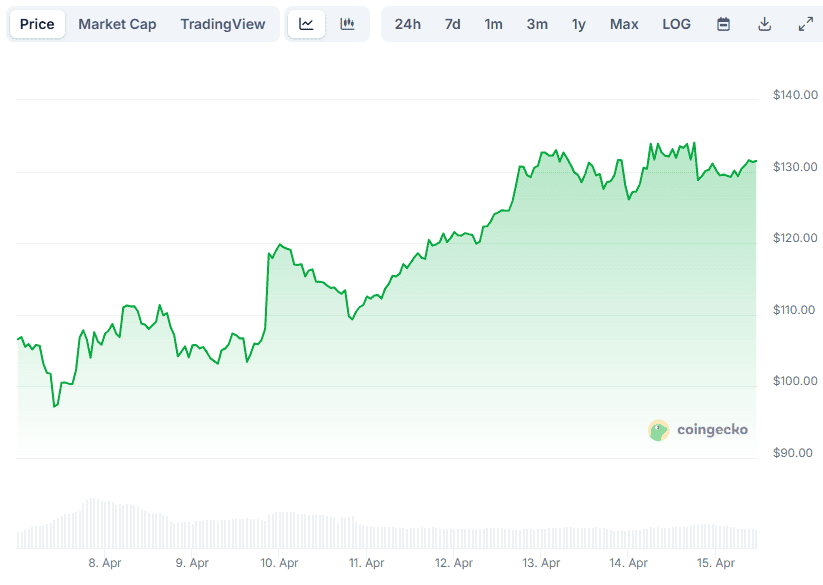The width and height of the screenshot is (823, 585).
Task: Click the 13. Apr date label
Action: (542, 563)
